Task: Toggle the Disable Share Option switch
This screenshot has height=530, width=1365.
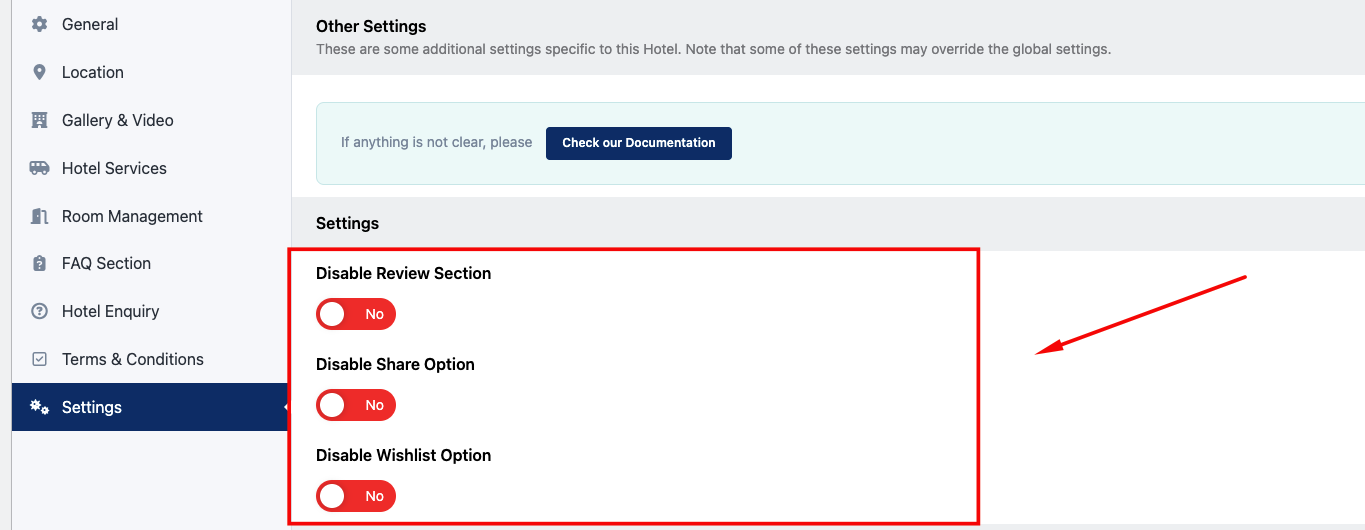Action: point(356,405)
